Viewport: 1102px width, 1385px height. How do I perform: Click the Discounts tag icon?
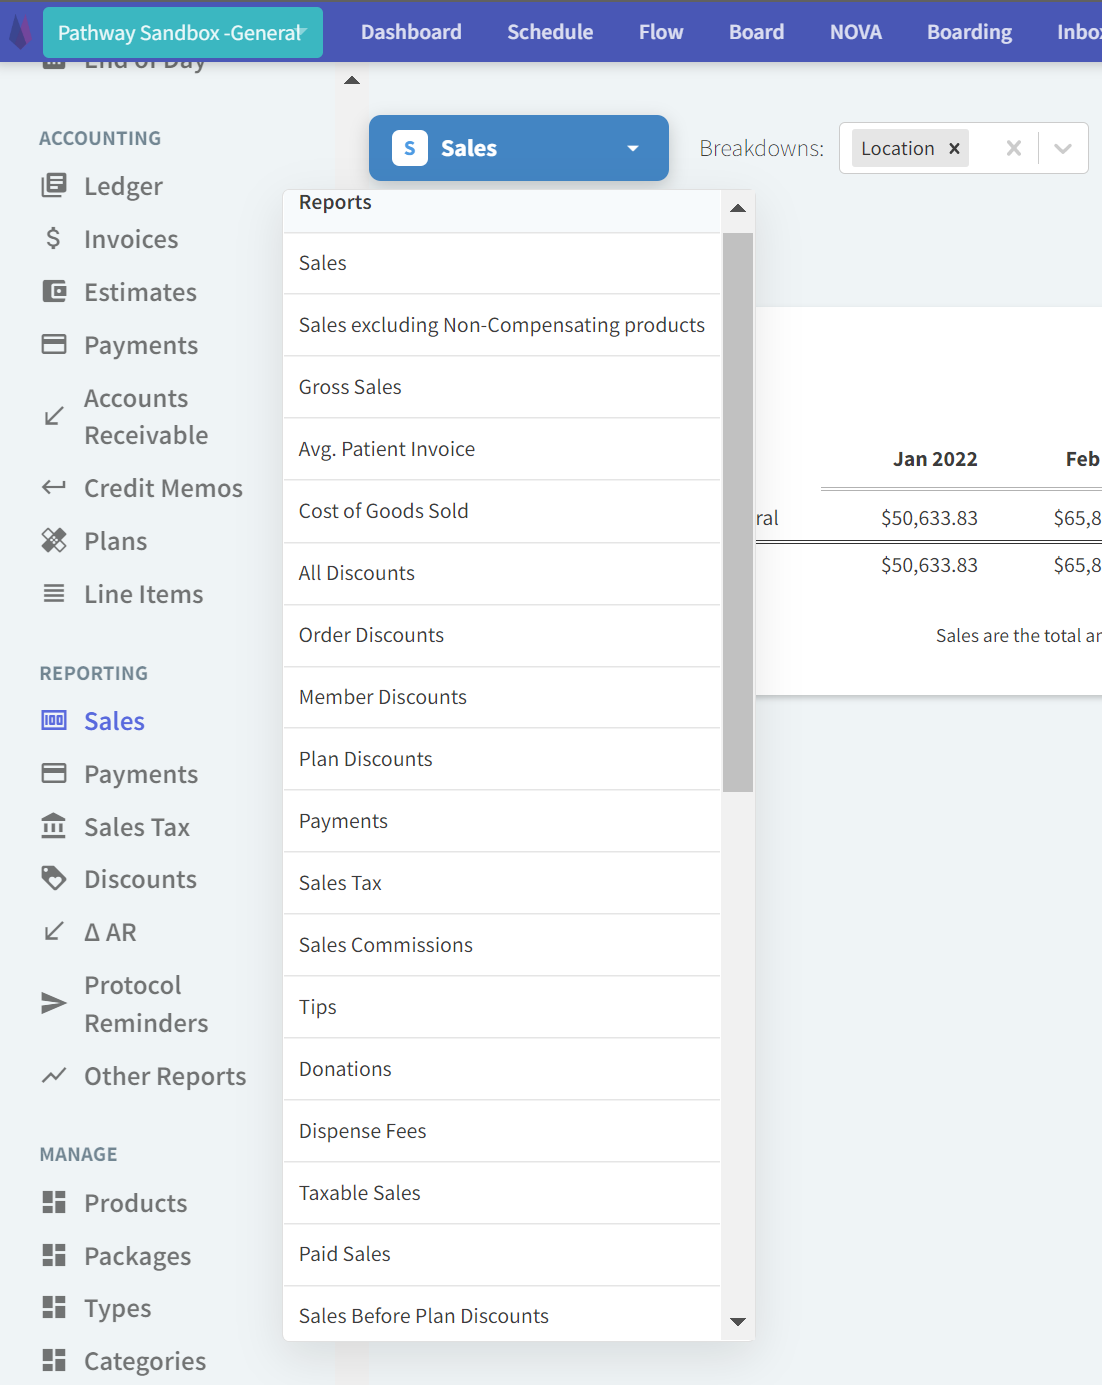click(x=54, y=879)
